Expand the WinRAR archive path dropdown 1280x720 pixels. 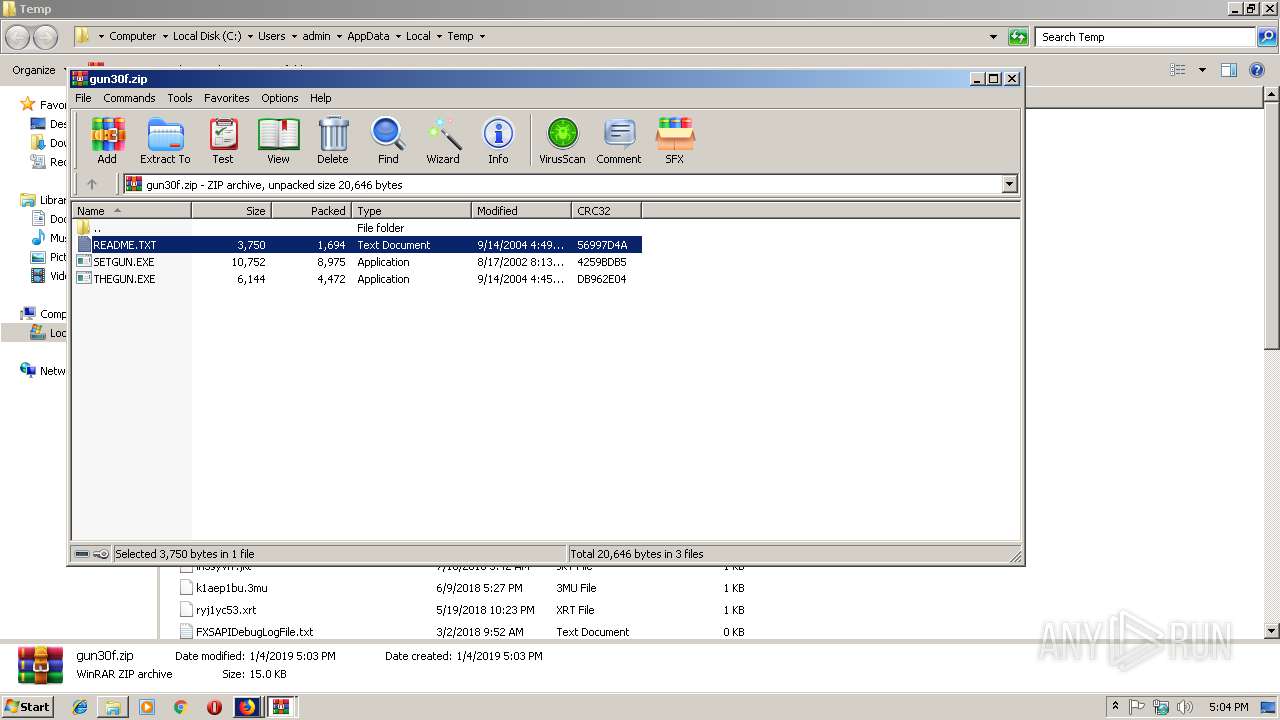[x=1009, y=184]
